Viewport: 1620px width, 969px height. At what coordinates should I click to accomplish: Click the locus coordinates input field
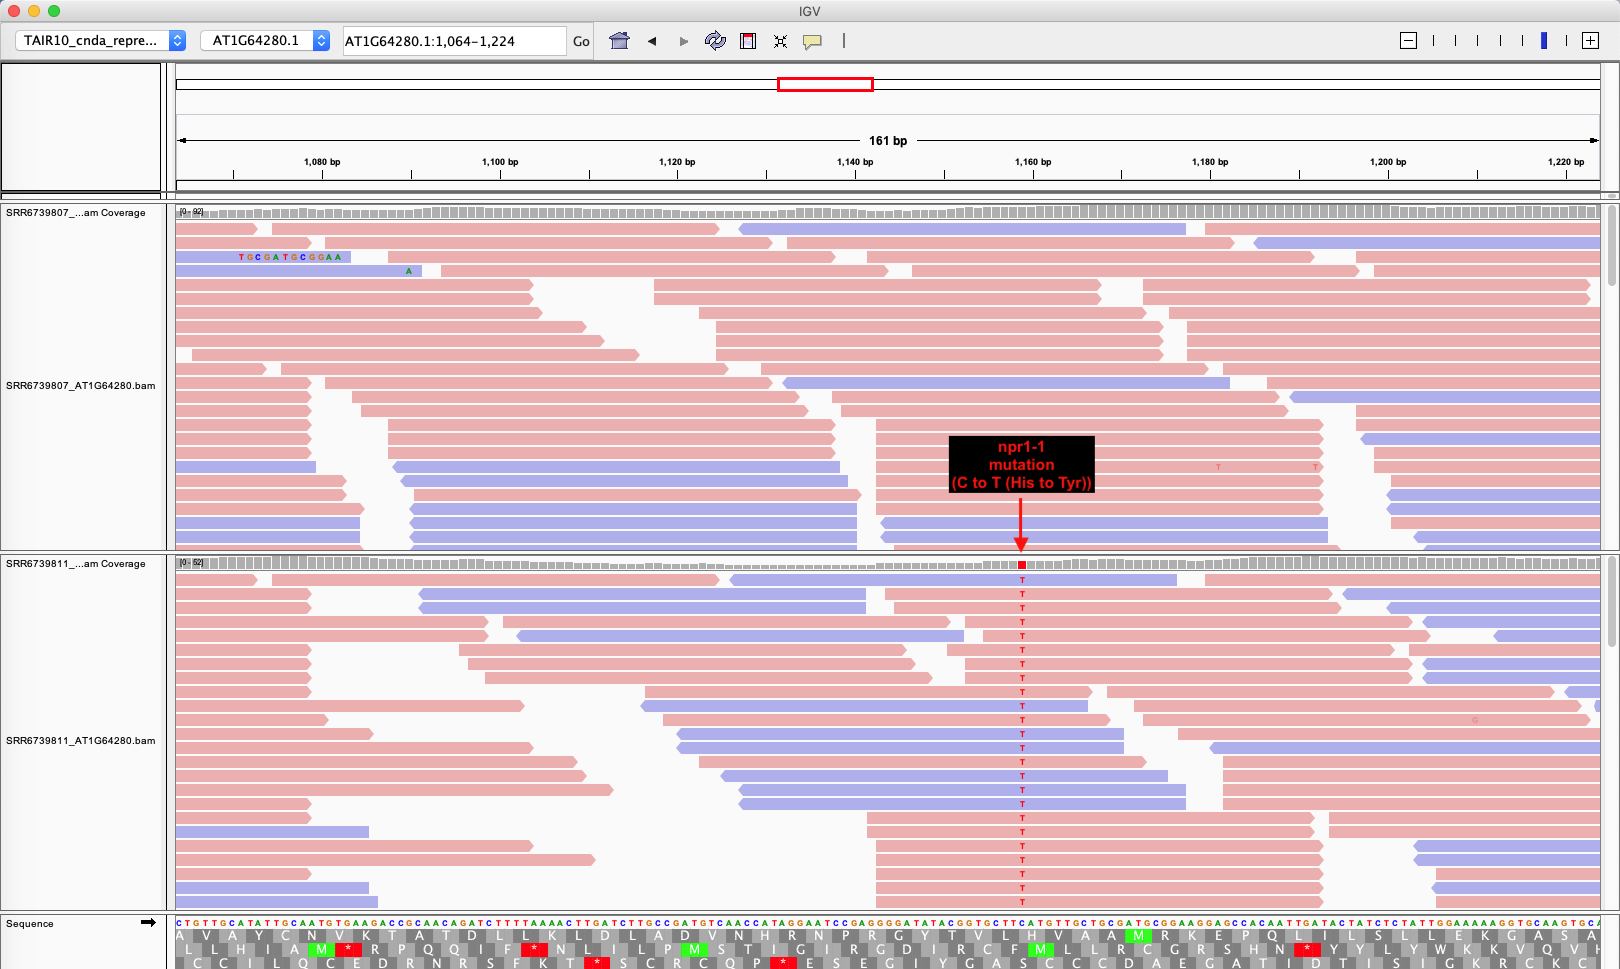click(454, 41)
